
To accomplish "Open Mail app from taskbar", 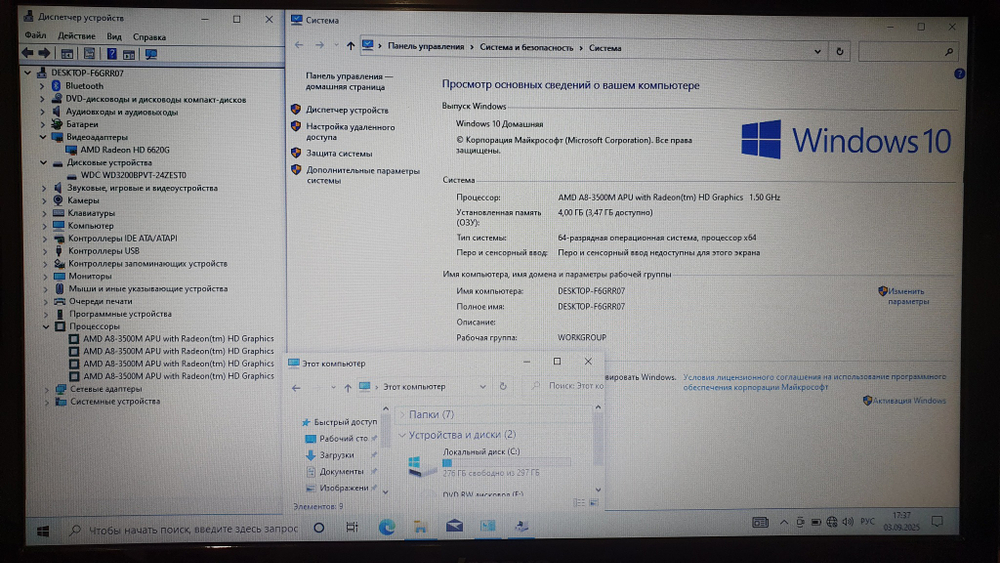I will (454, 525).
